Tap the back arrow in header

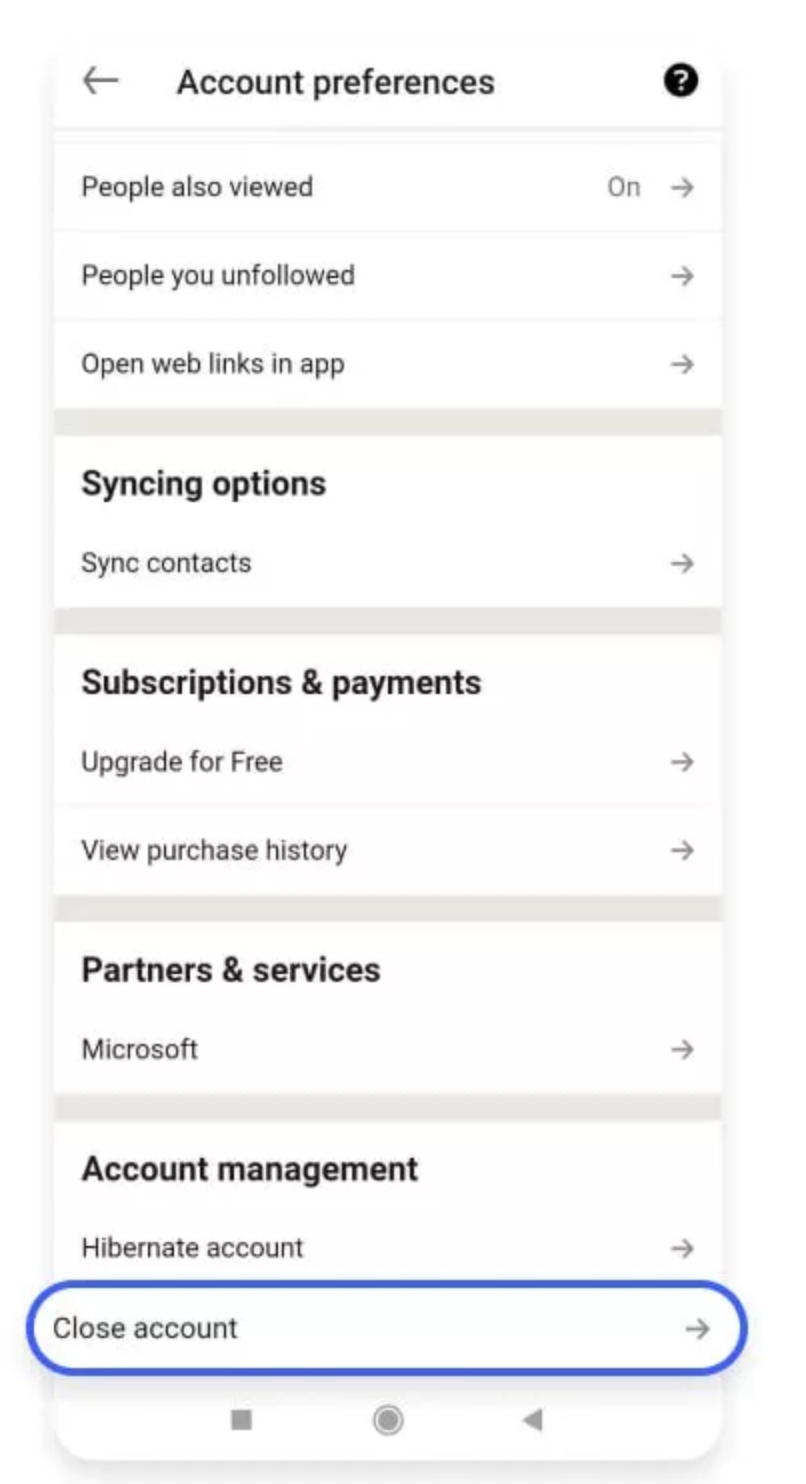click(x=100, y=81)
